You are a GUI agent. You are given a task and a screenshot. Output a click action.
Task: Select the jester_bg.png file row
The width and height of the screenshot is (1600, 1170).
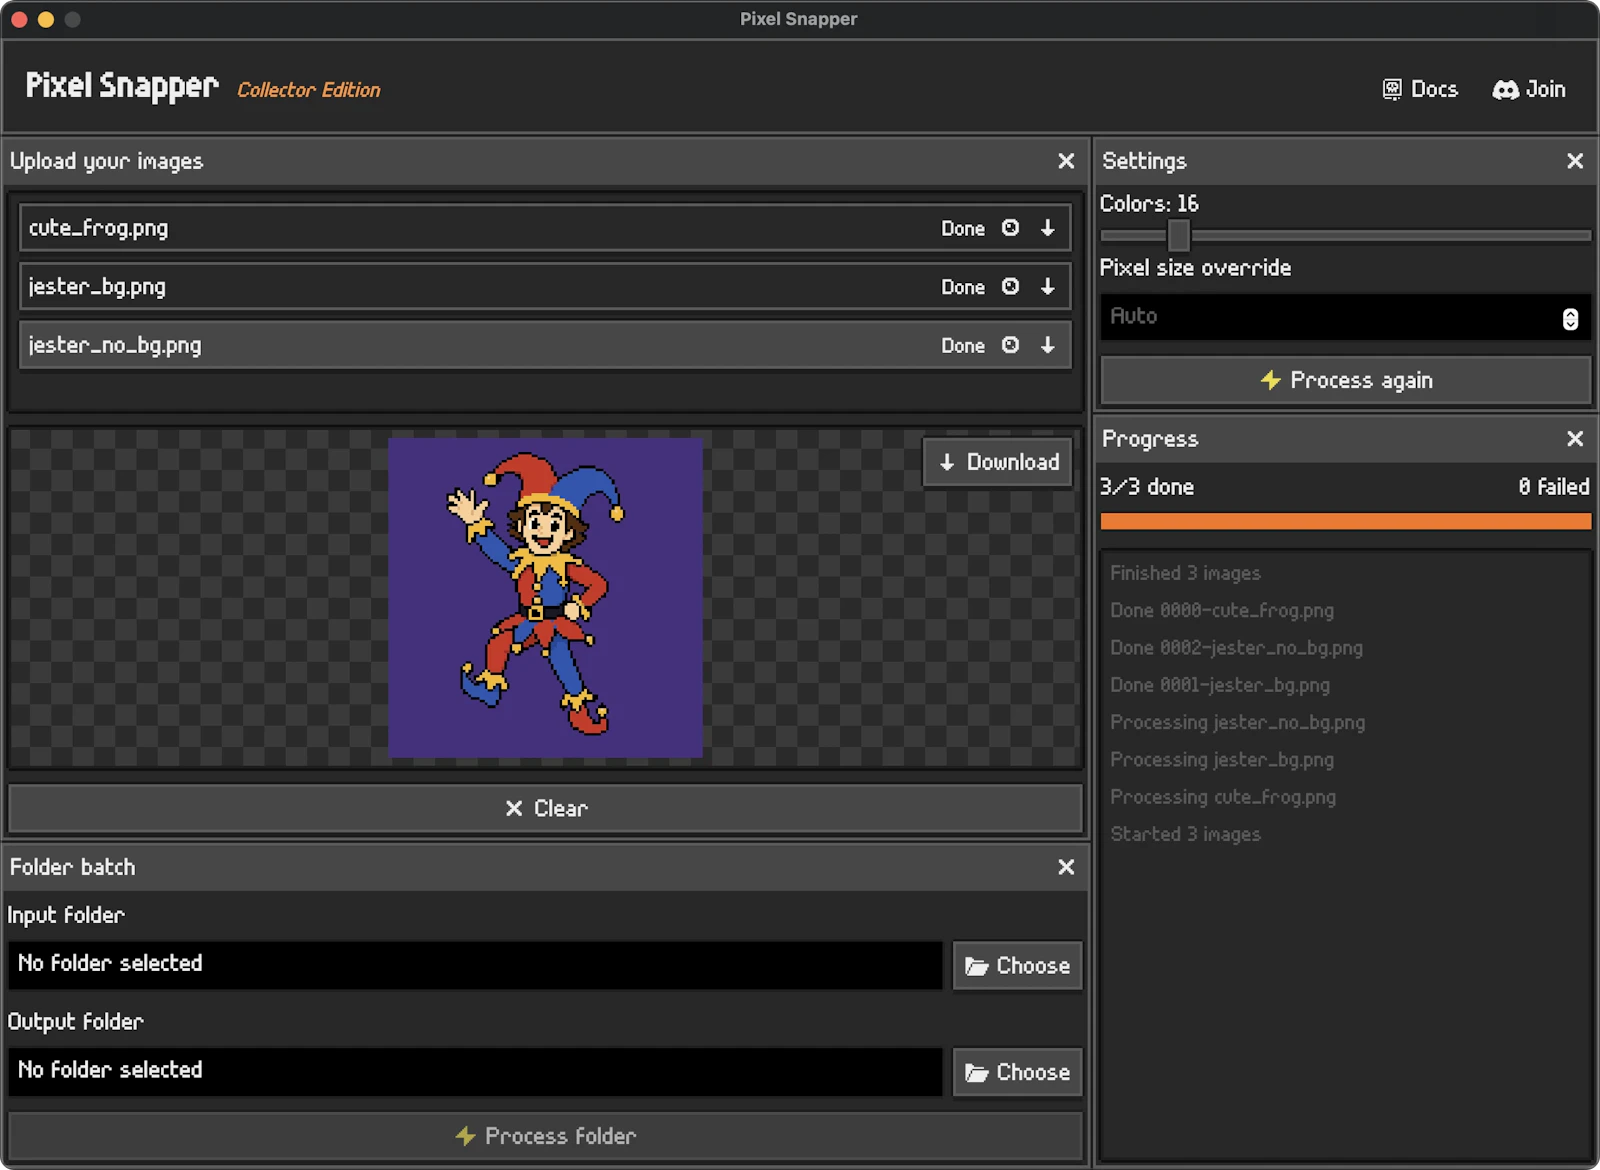point(545,286)
